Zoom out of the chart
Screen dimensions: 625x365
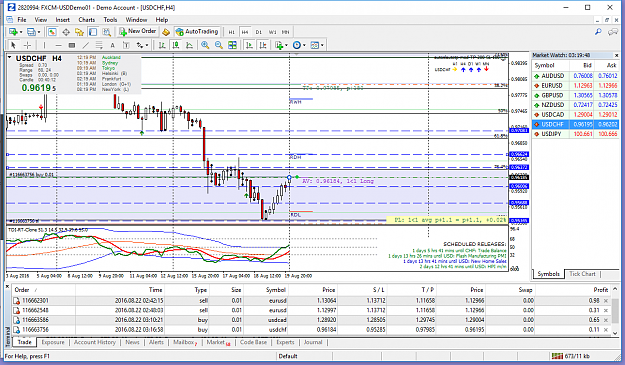pos(218,45)
